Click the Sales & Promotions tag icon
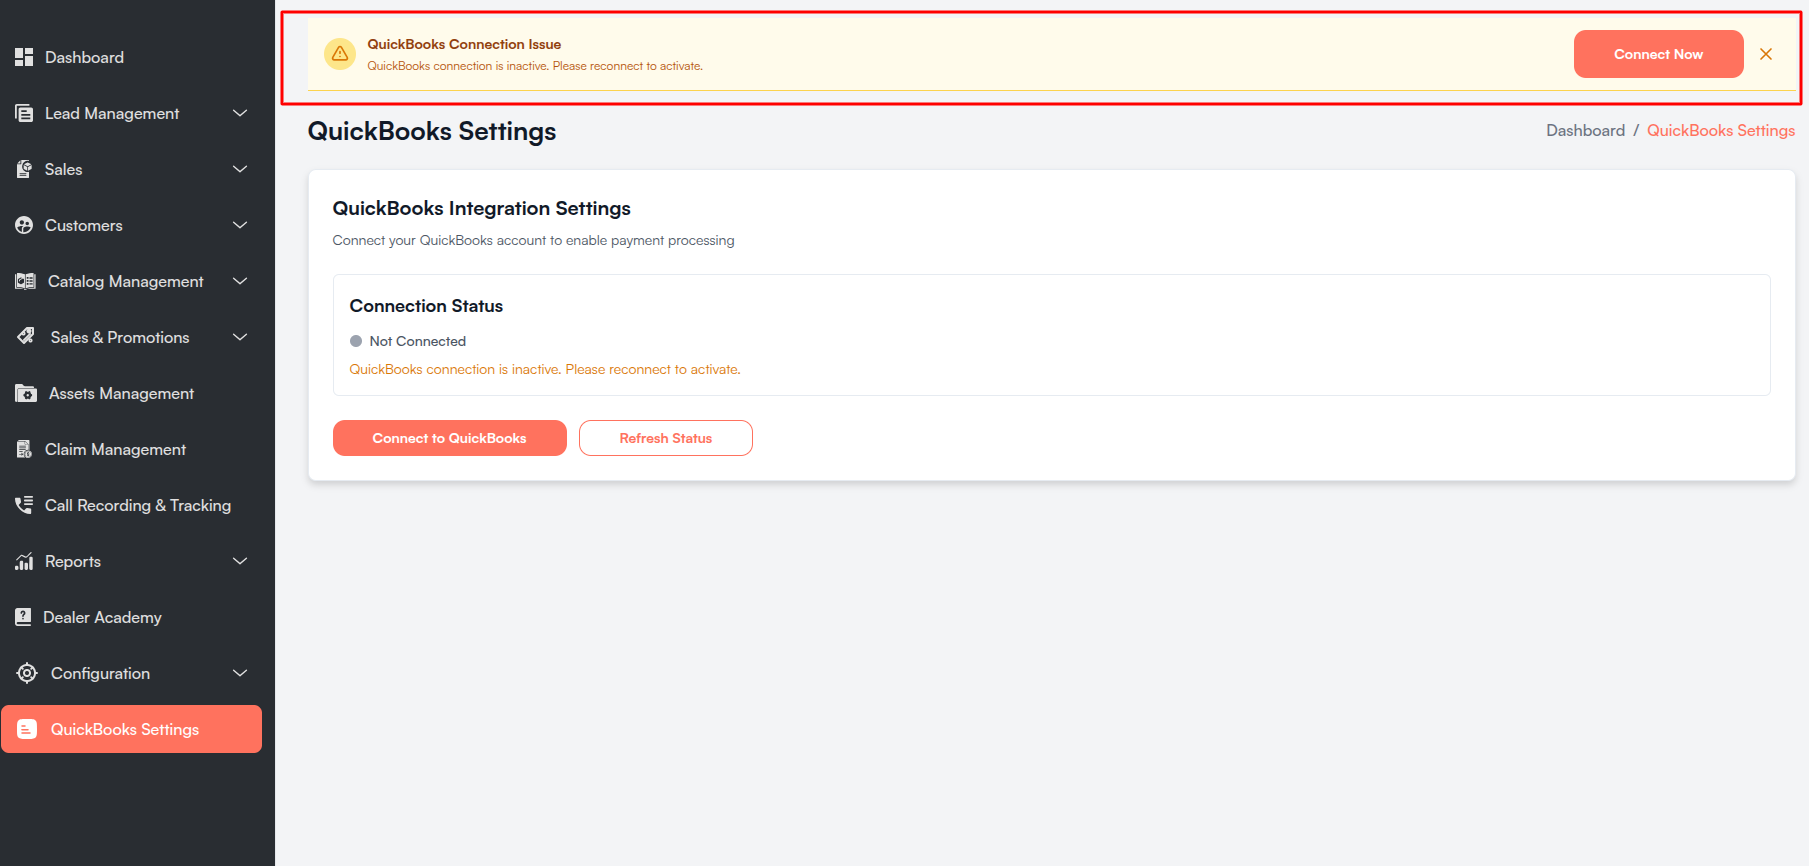The height and width of the screenshot is (866, 1809). click(26, 337)
